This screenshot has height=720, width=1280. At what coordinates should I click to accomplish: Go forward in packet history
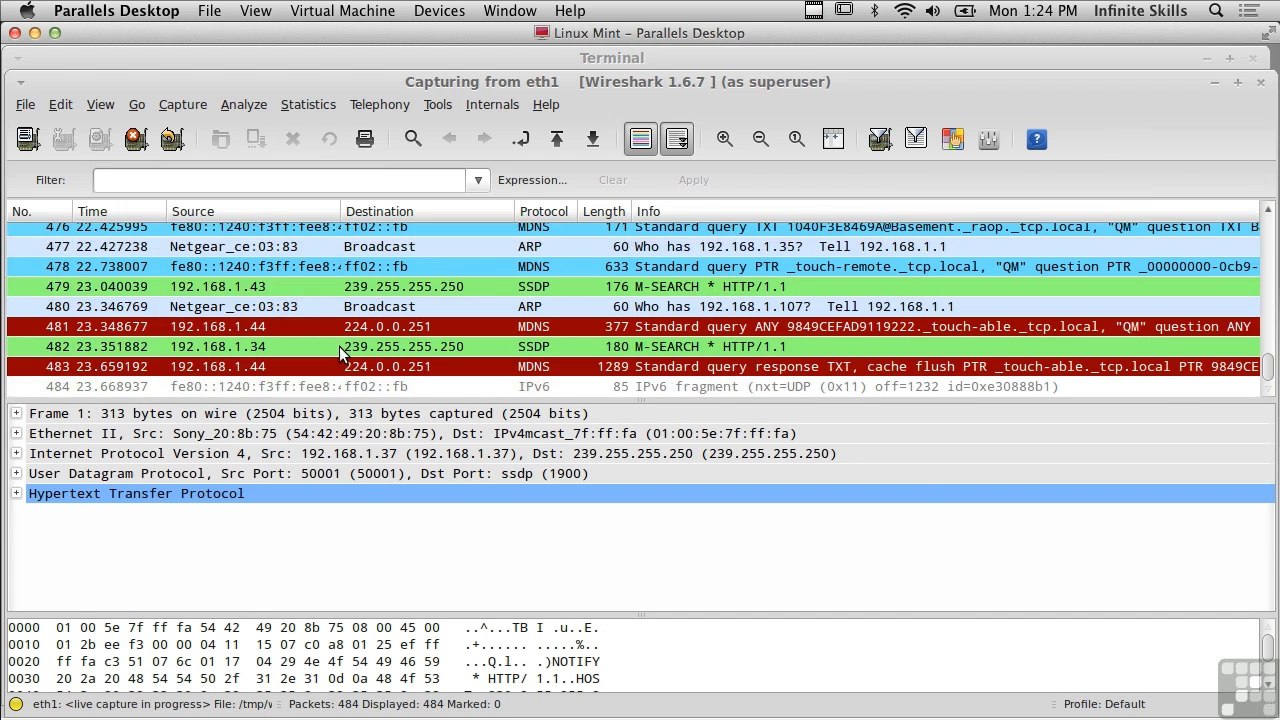pos(485,139)
